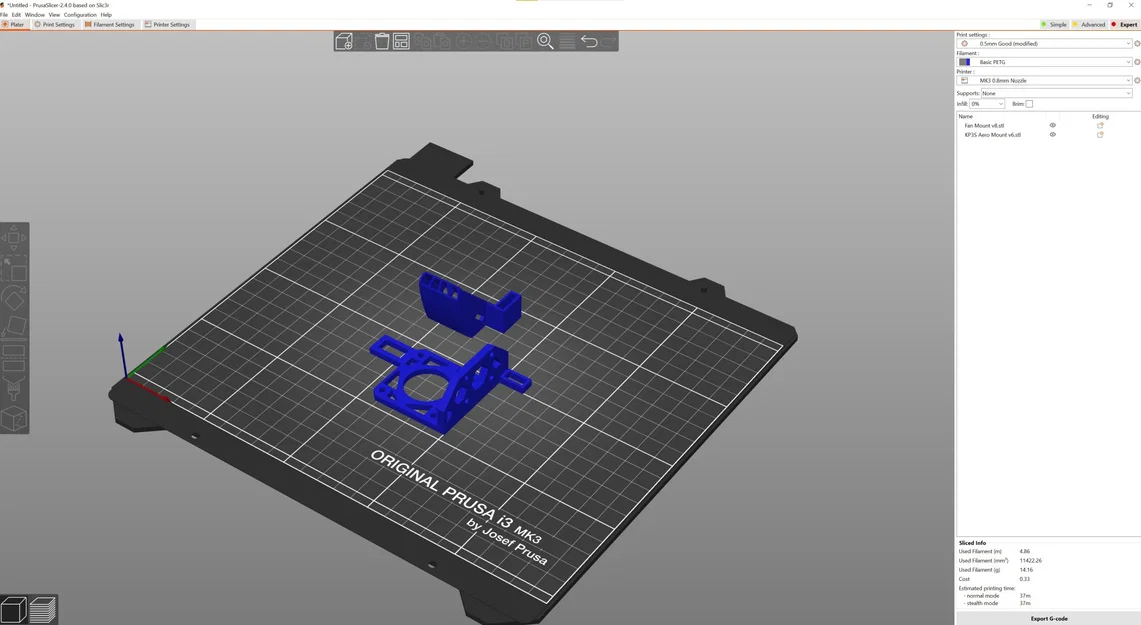Click the normal mode print time 37m
1141x625 pixels.
[1025, 596]
